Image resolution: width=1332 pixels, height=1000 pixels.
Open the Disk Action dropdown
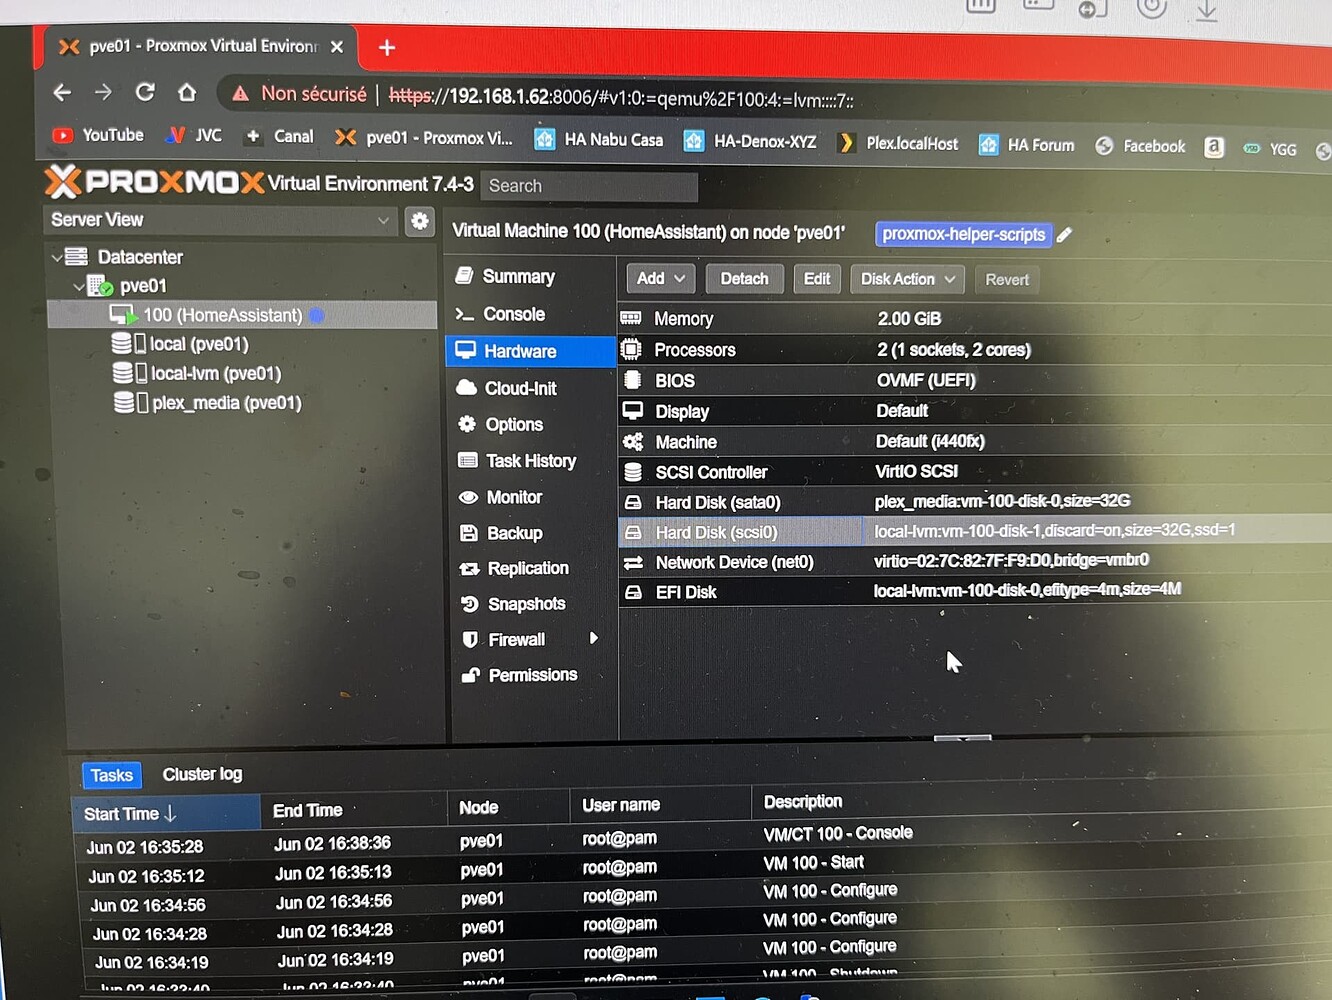tap(906, 279)
